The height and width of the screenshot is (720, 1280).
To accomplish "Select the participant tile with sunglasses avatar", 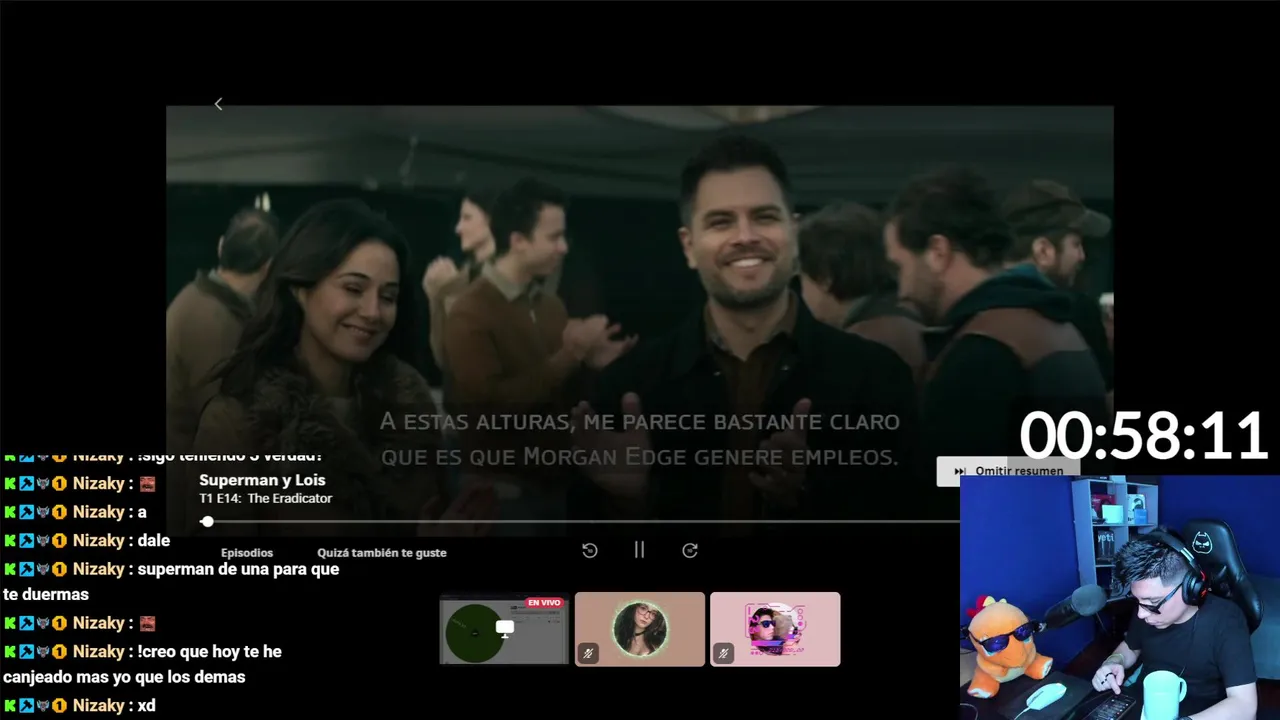I will coord(775,629).
